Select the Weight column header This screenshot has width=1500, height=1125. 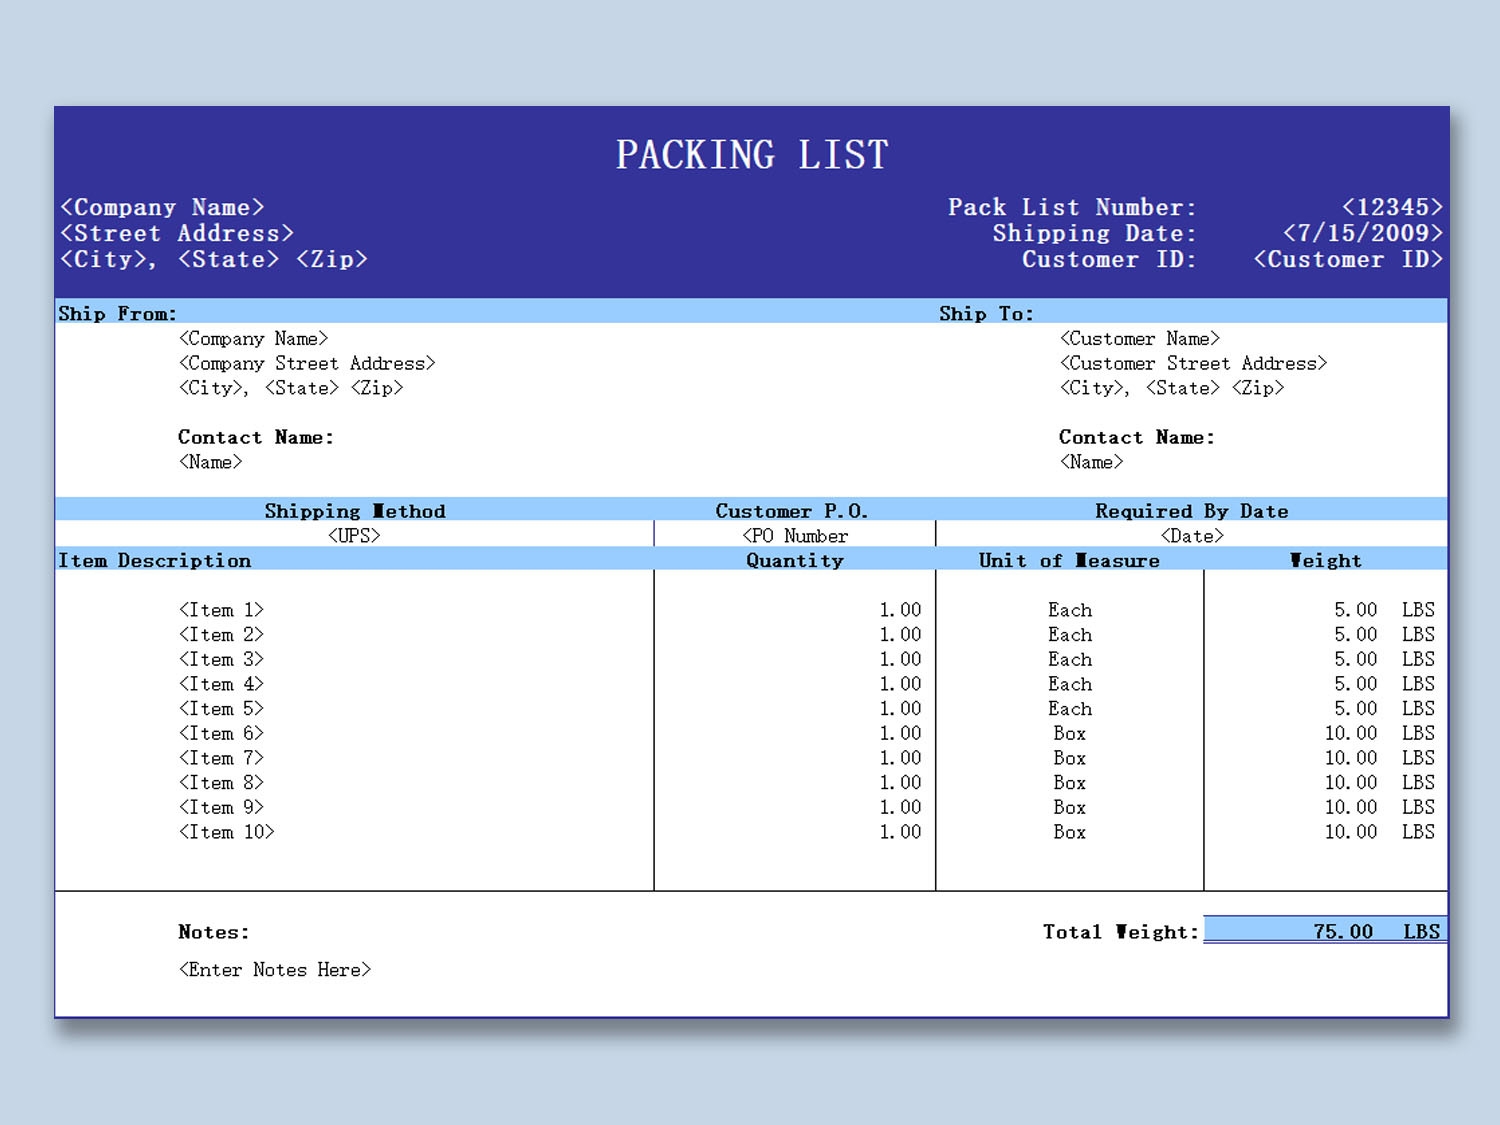click(x=1325, y=560)
